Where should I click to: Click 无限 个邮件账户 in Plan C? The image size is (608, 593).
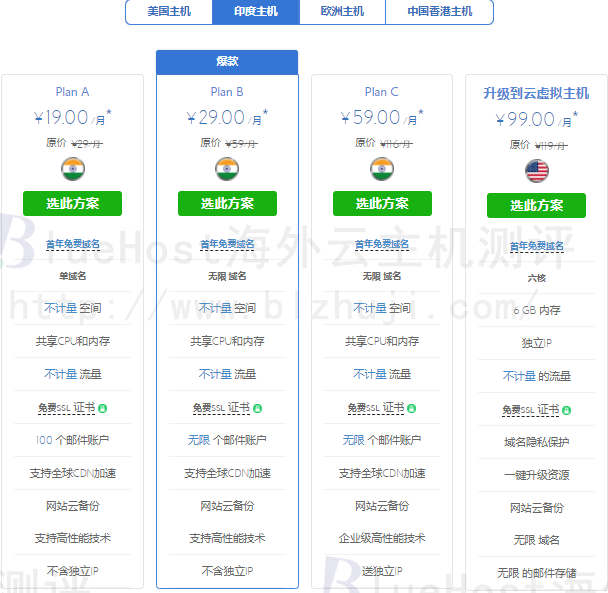[x=382, y=440]
